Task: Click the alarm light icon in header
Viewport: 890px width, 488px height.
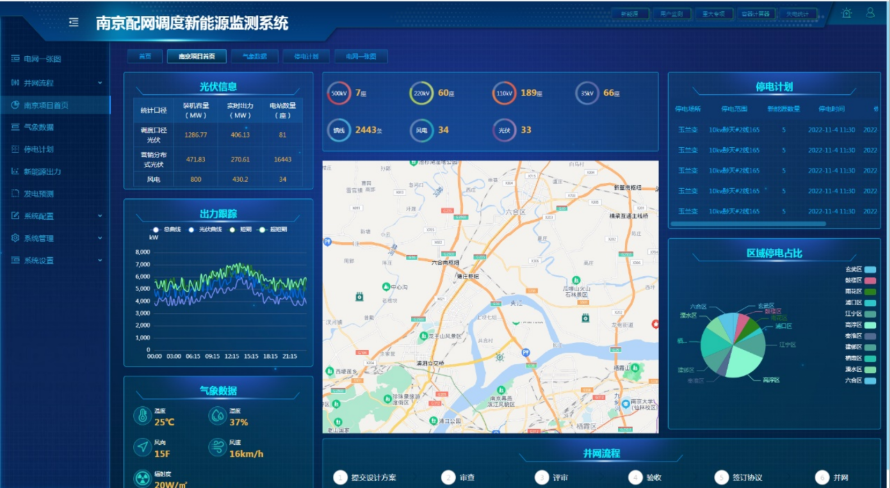Action: pyautogui.click(x=848, y=13)
